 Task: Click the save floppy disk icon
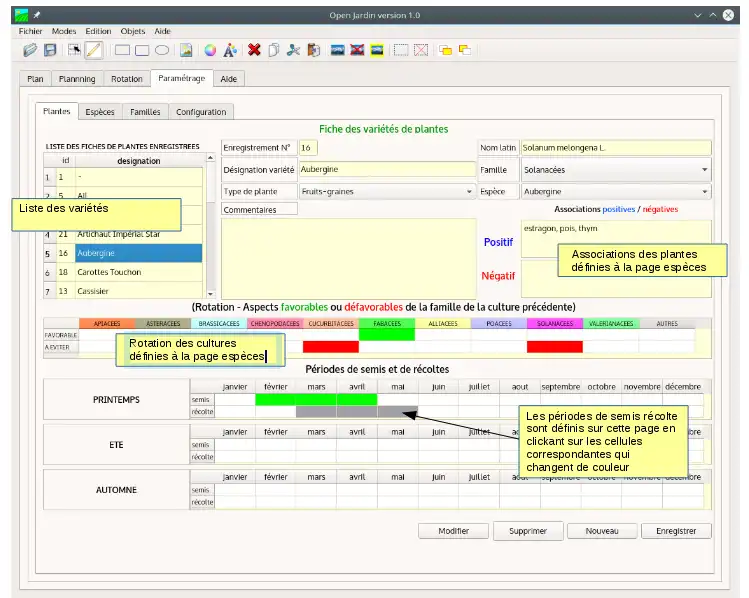tap(49, 49)
